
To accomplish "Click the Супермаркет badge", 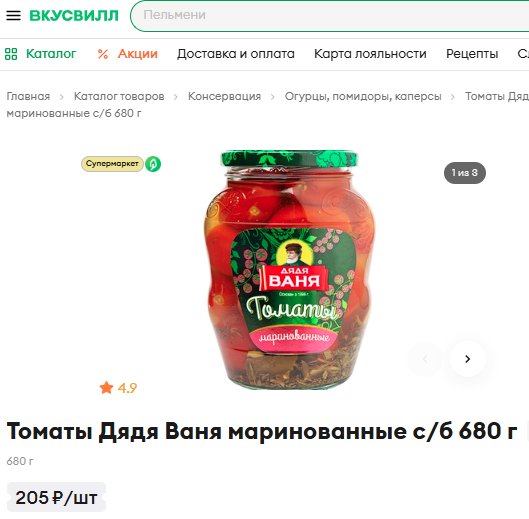I will click(112, 164).
